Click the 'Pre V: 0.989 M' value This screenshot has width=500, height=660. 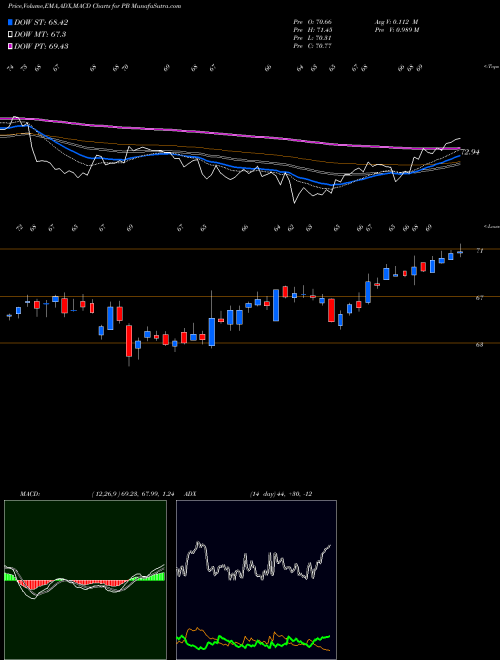point(397,29)
